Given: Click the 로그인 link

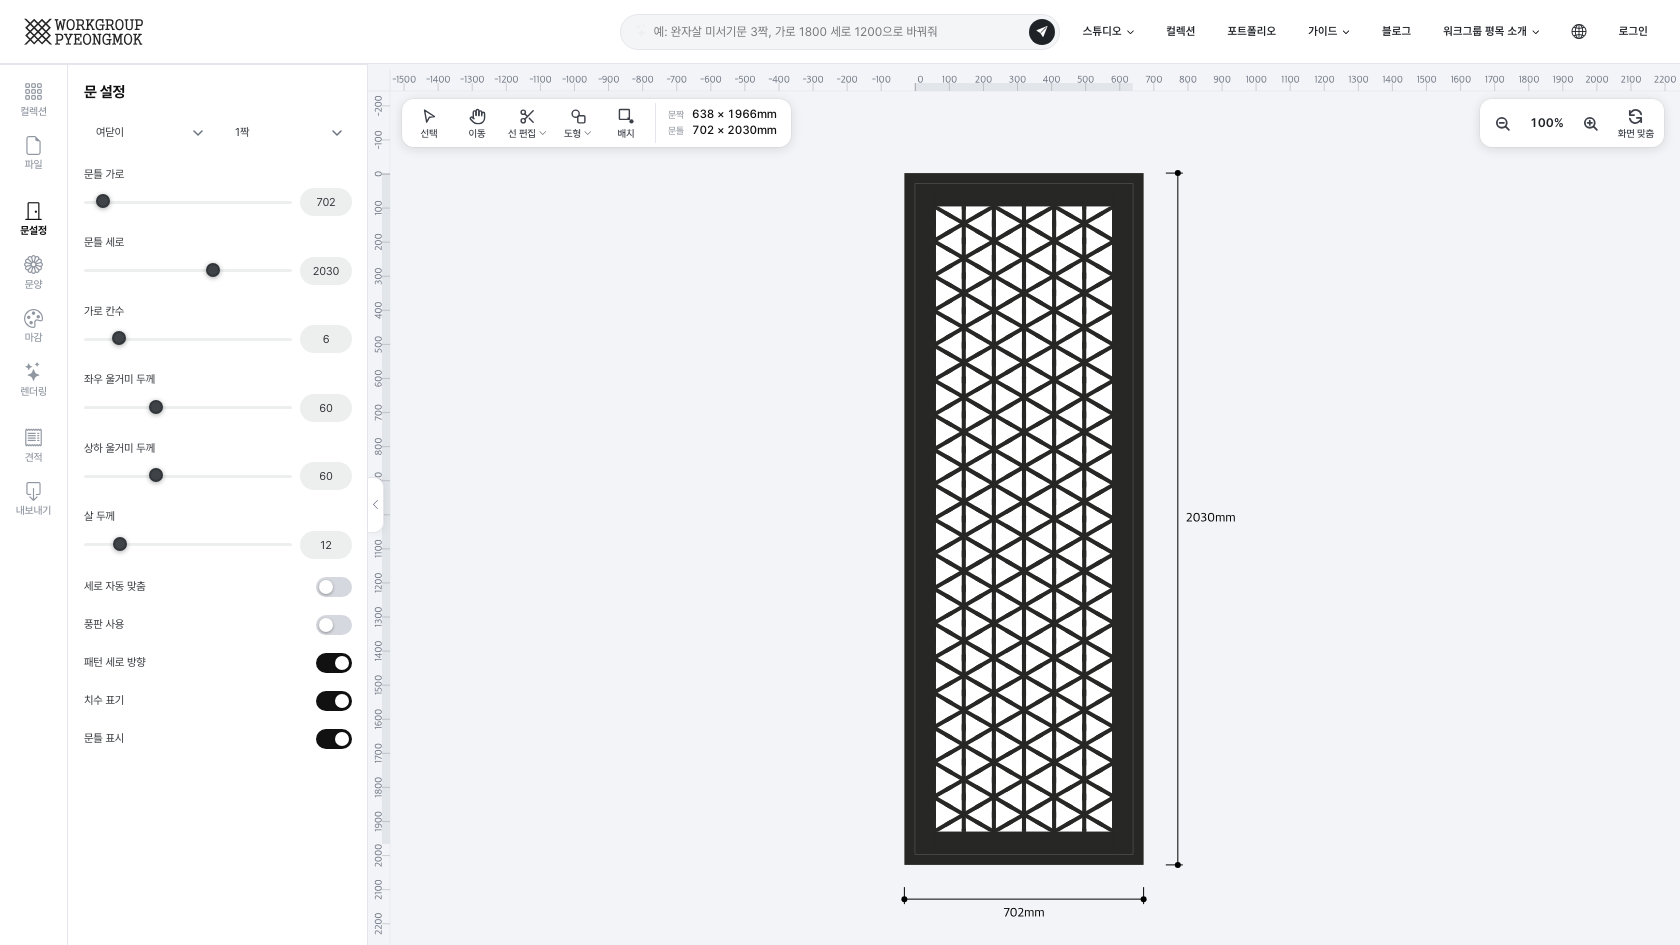Looking at the screenshot, I should coord(1632,32).
